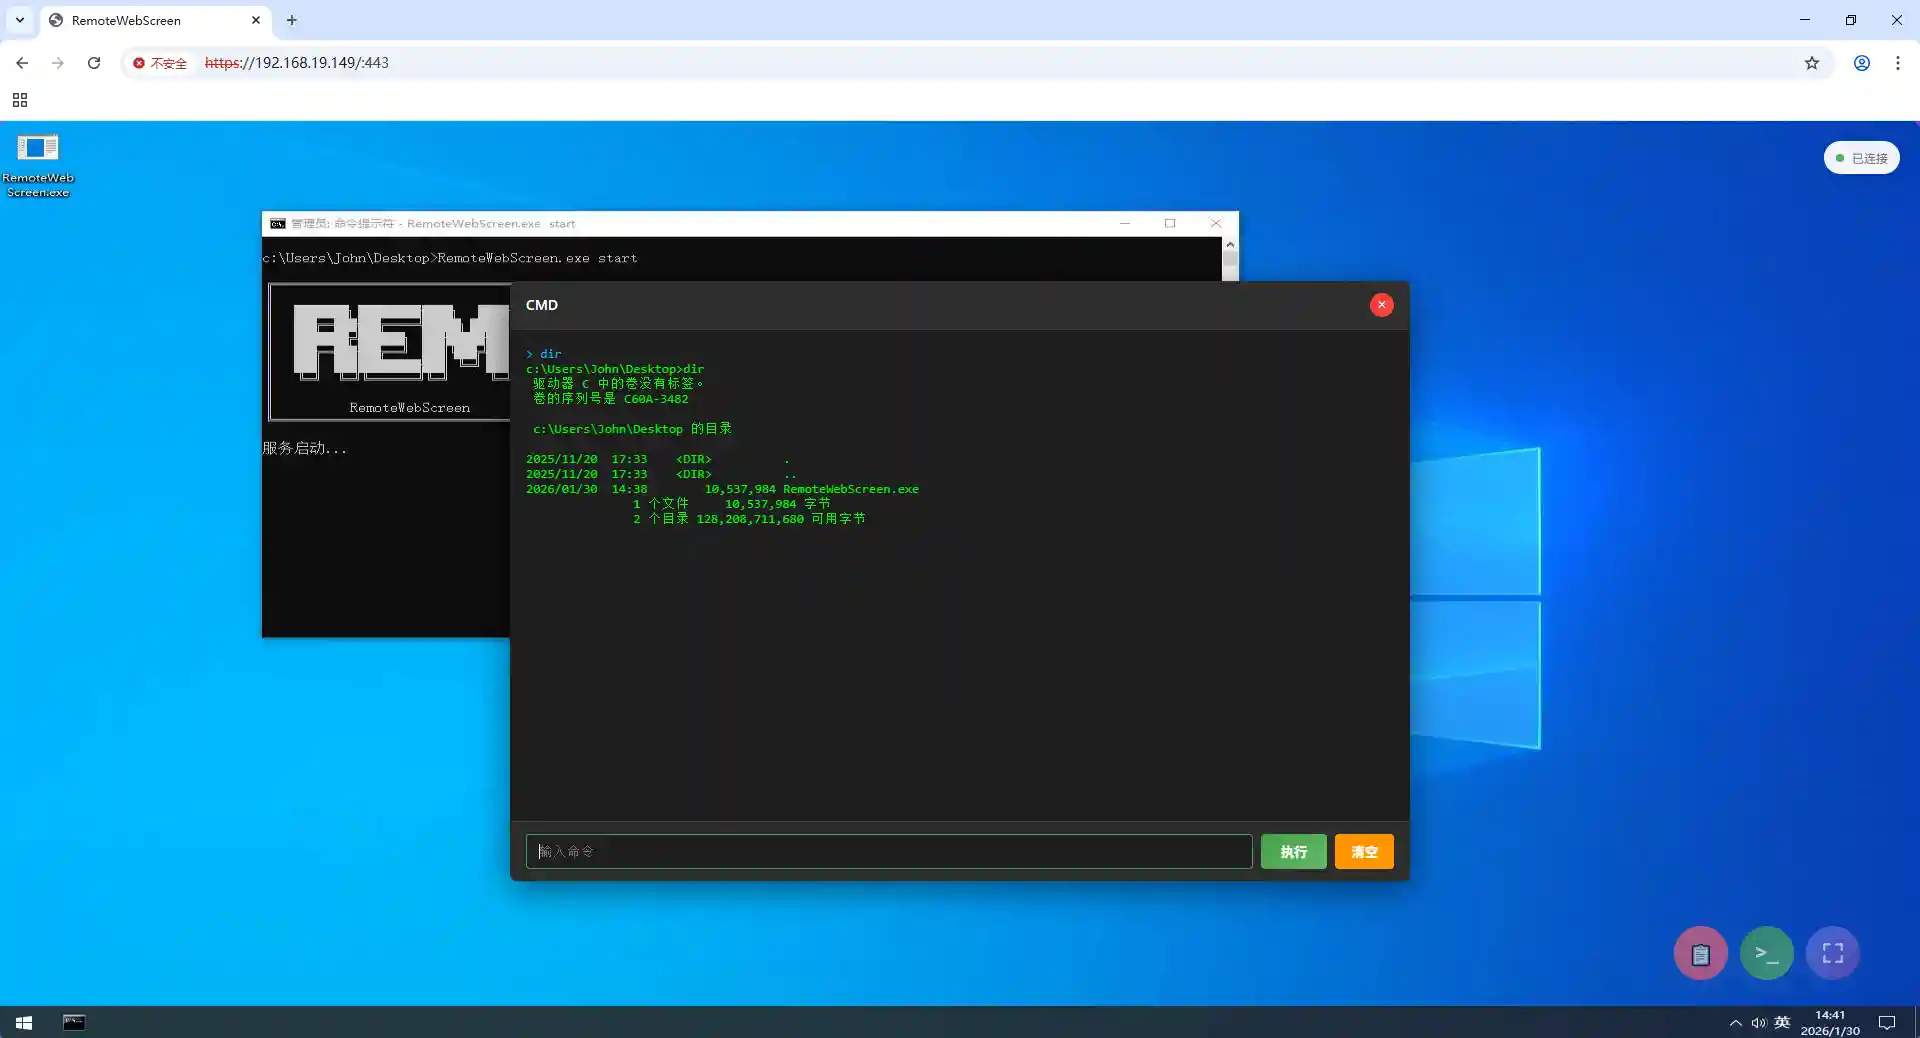Click the 清空 clear button
1920x1038 pixels.
point(1364,852)
